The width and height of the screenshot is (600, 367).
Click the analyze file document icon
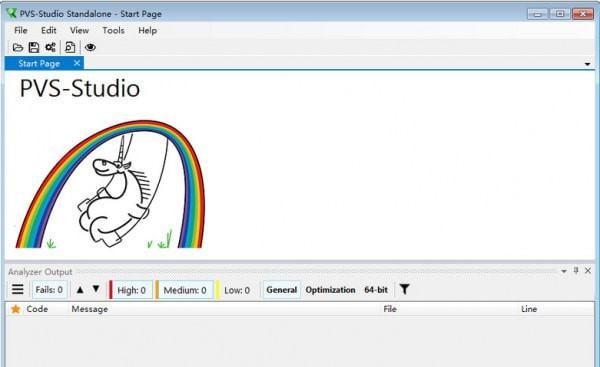point(70,47)
